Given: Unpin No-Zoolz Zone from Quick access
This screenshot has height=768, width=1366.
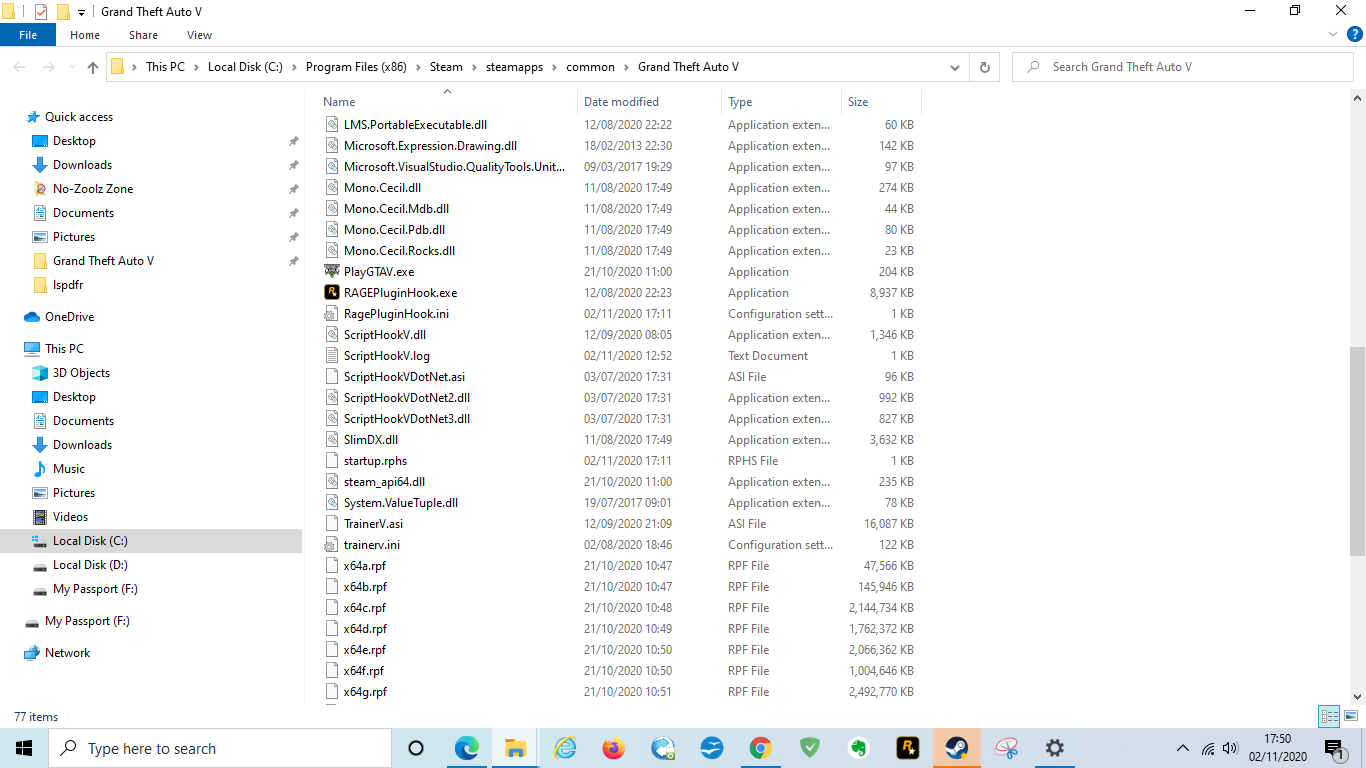Looking at the screenshot, I should pos(293,189).
